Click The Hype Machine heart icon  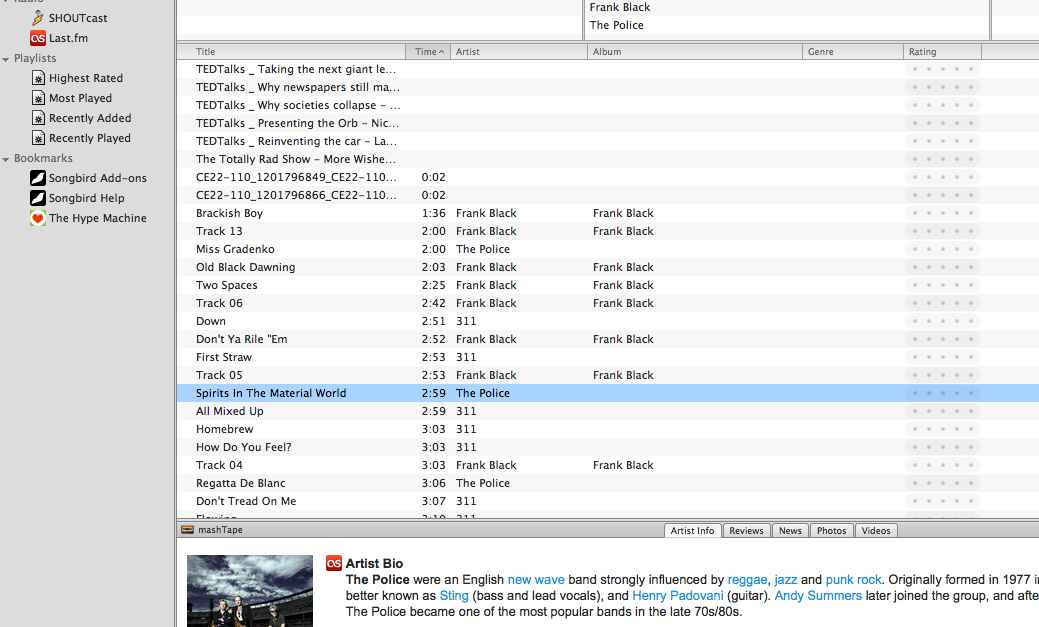[x=38, y=218]
